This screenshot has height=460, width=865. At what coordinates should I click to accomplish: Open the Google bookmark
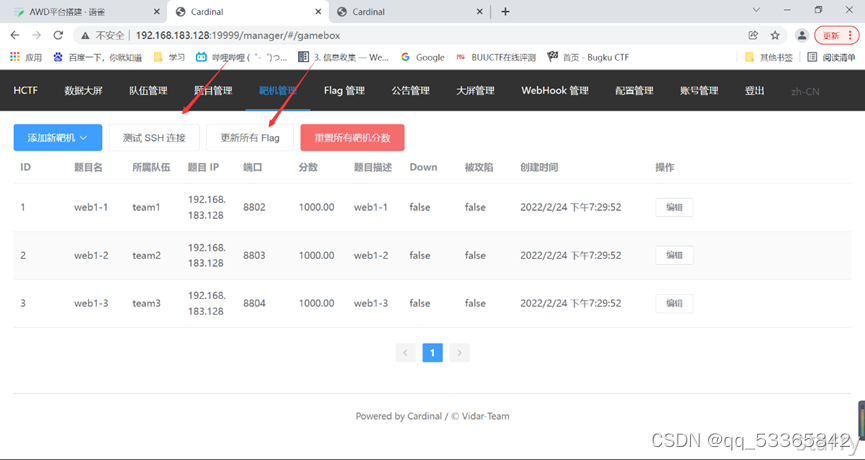[x=423, y=57]
